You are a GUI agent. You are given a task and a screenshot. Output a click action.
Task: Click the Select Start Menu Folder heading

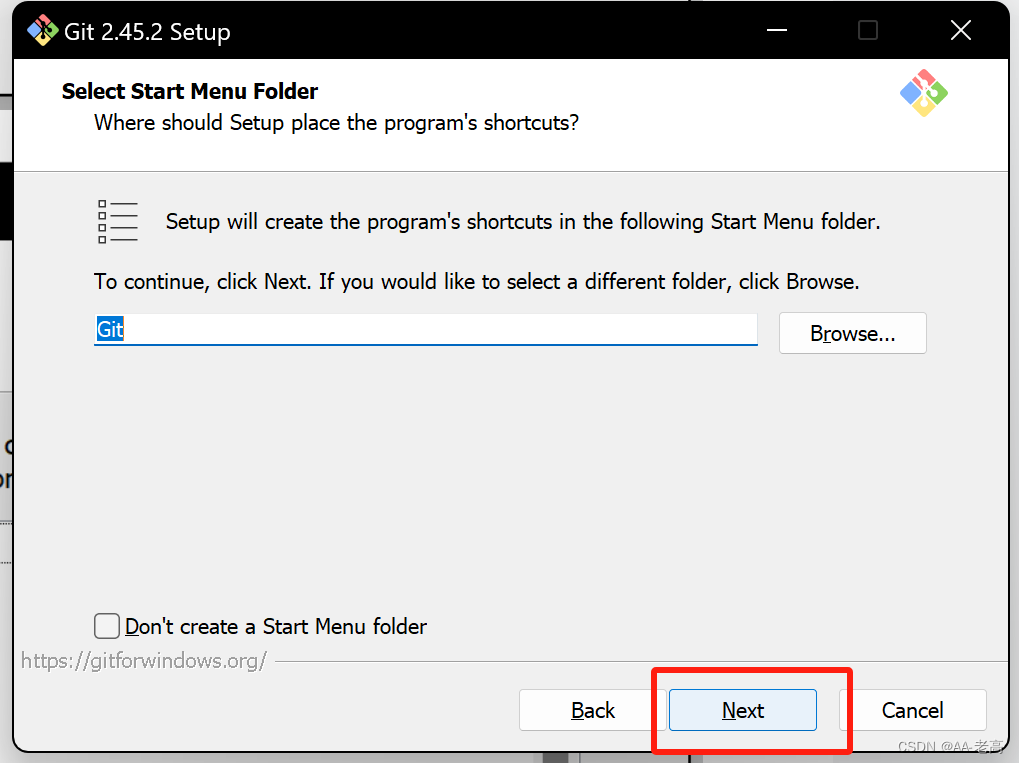pos(190,91)
